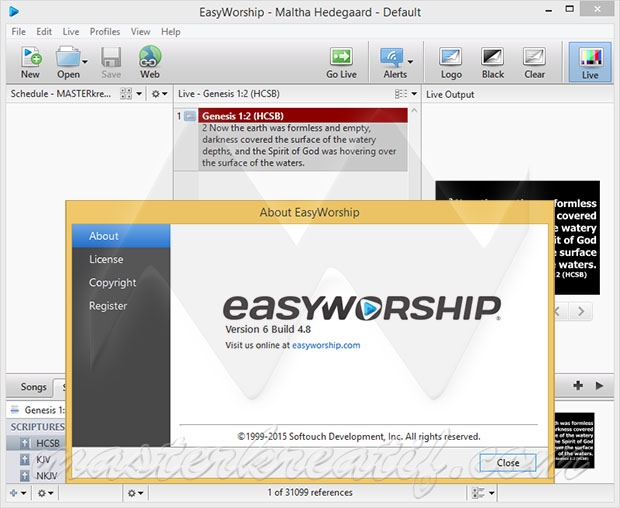
Task: Open the Live menu
Action: pyautogui.click(x=71, y=32)
